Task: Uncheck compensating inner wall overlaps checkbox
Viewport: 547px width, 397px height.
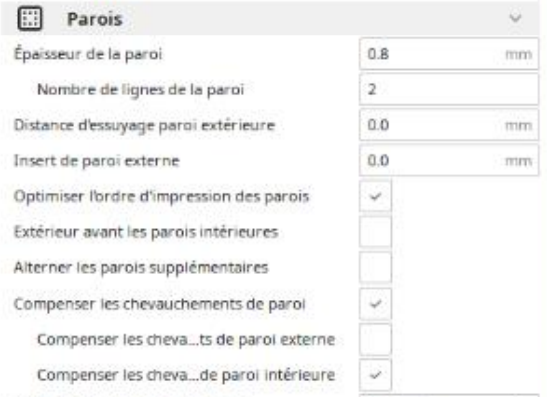Action: pos(375,375)
